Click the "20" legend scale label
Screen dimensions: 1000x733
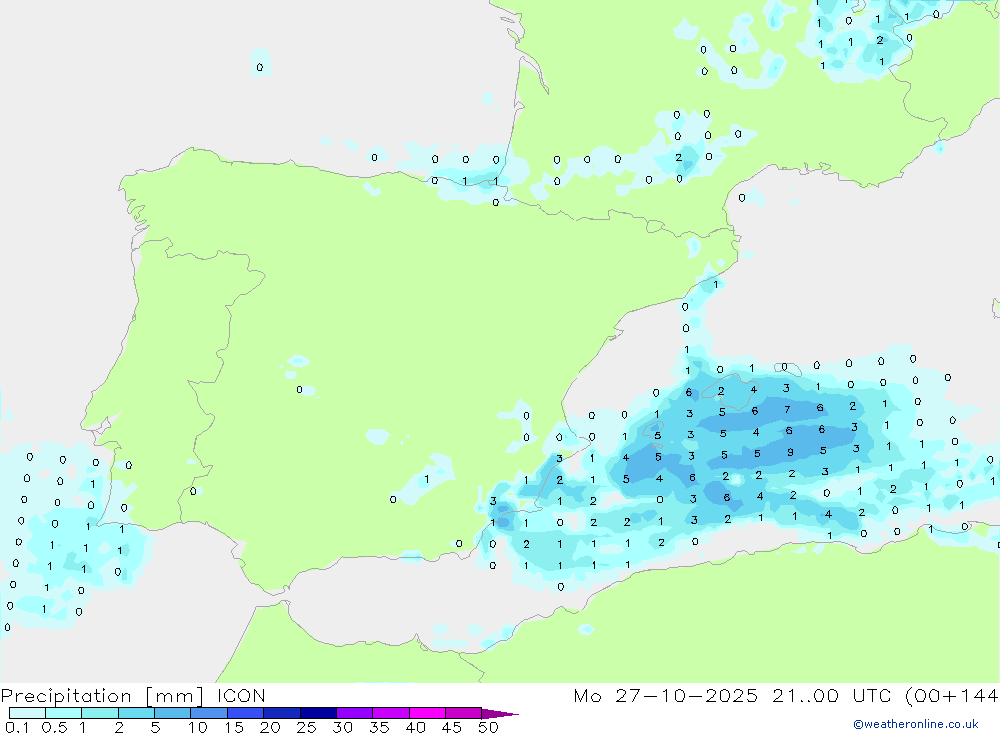click(270, 727)
